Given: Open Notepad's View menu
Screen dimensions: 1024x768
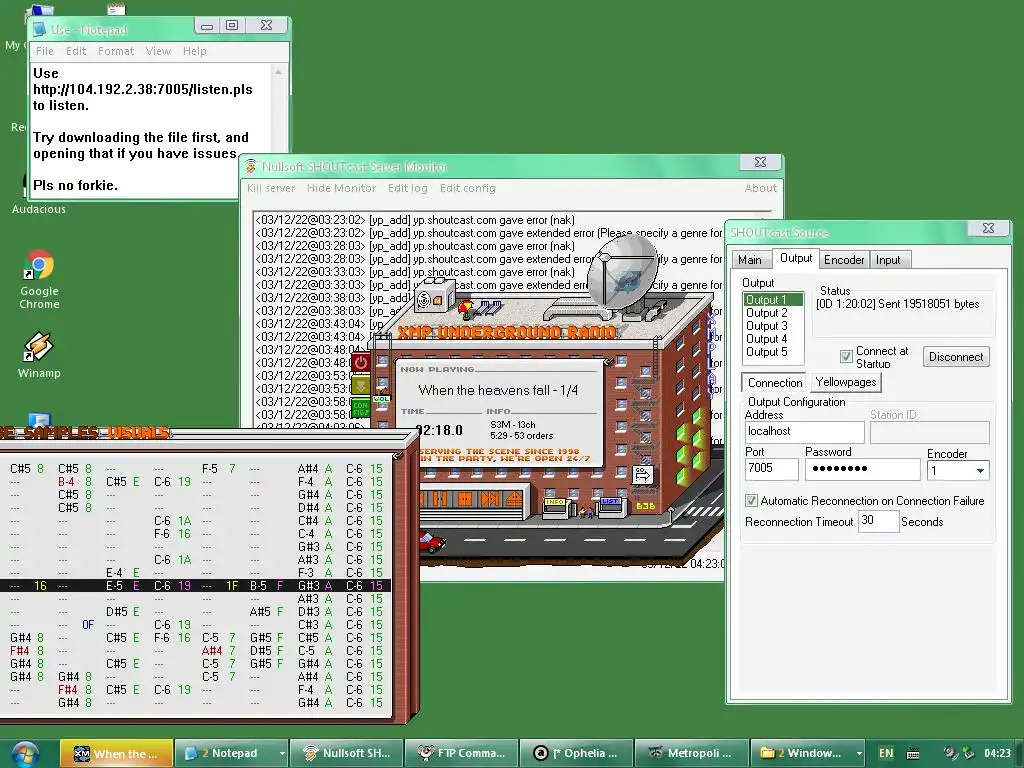Looking at the screenshot, I should (x=158, y=51).
